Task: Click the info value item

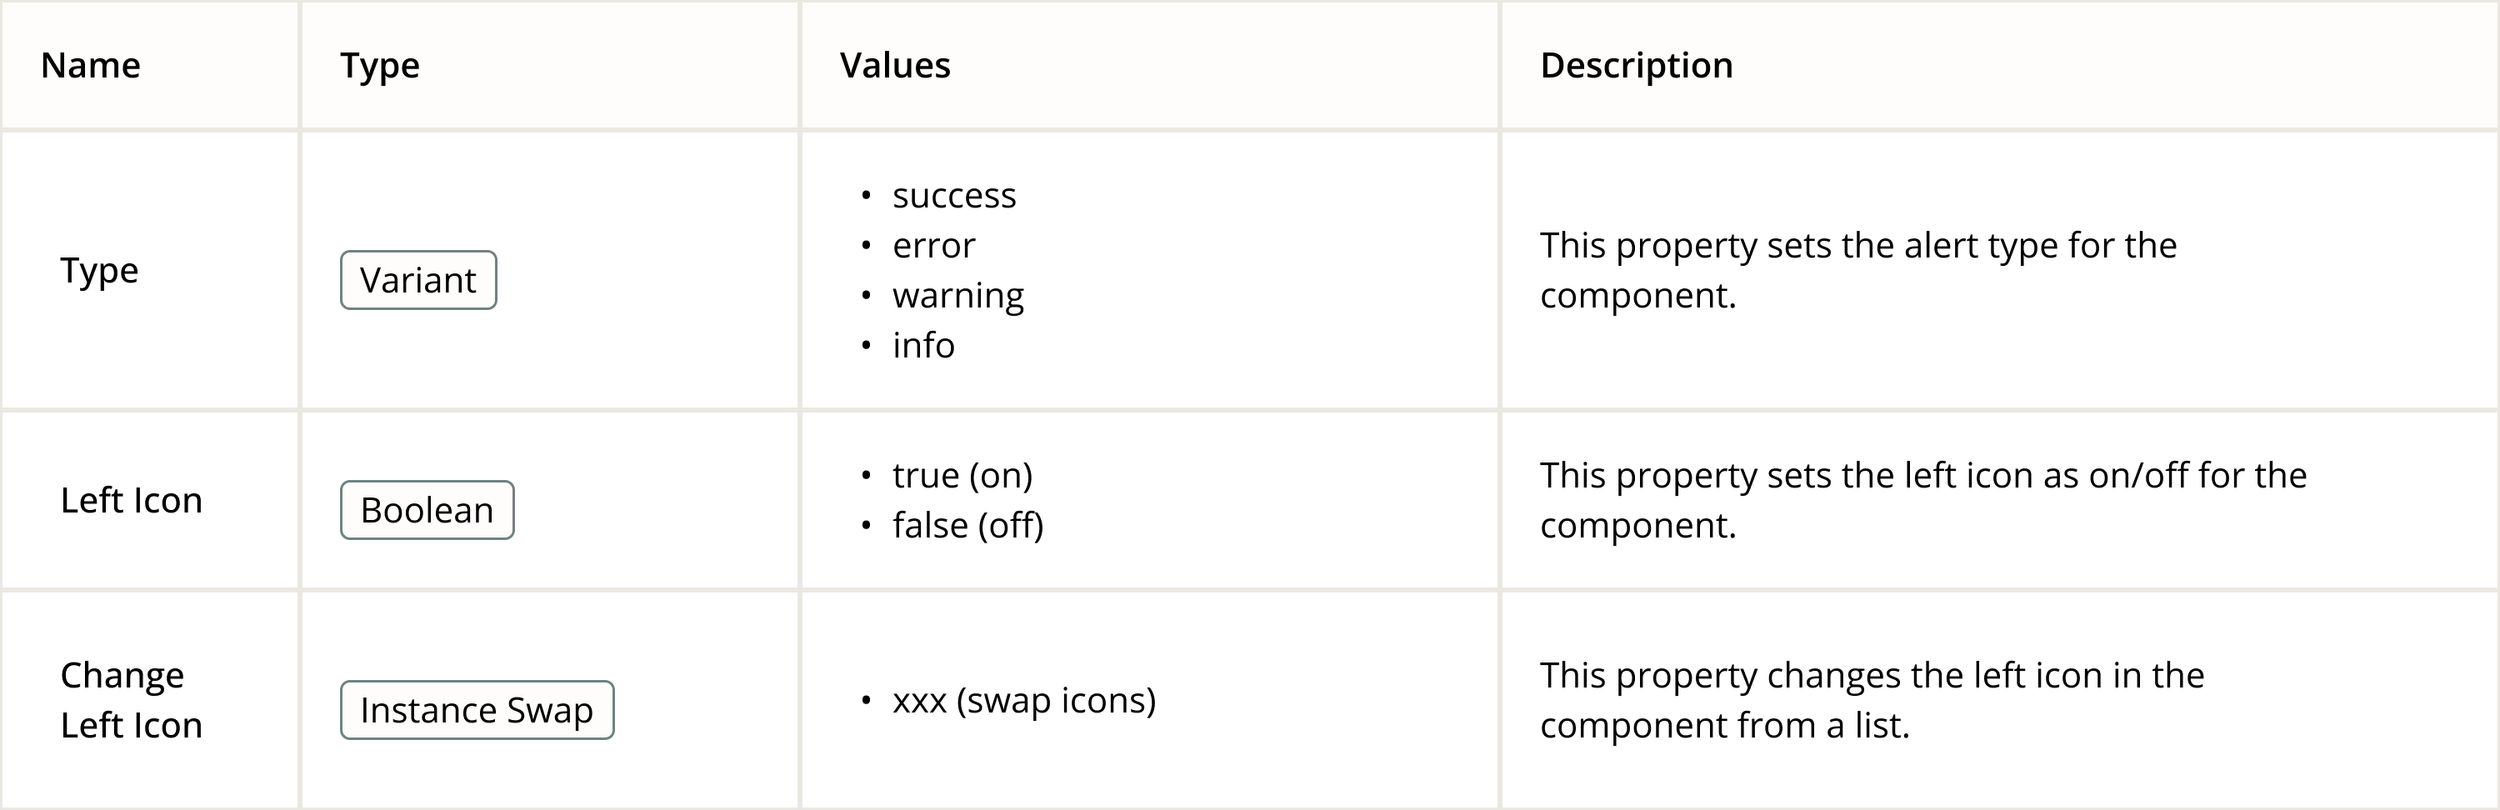Action: (923, 345)
